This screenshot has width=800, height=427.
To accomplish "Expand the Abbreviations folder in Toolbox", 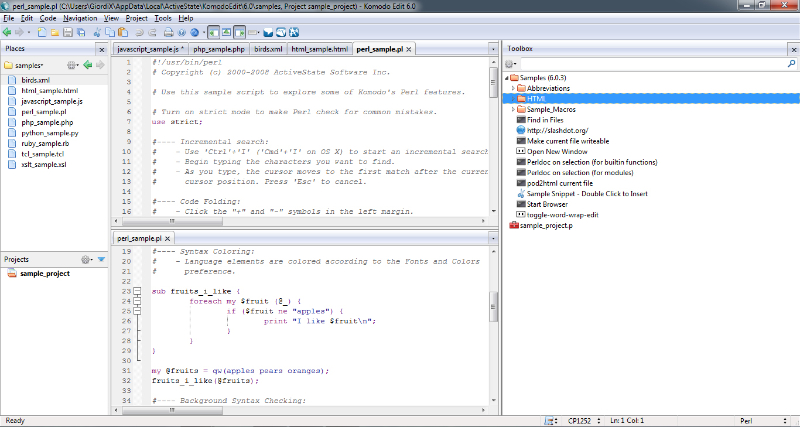I will (x=513, y=87).
